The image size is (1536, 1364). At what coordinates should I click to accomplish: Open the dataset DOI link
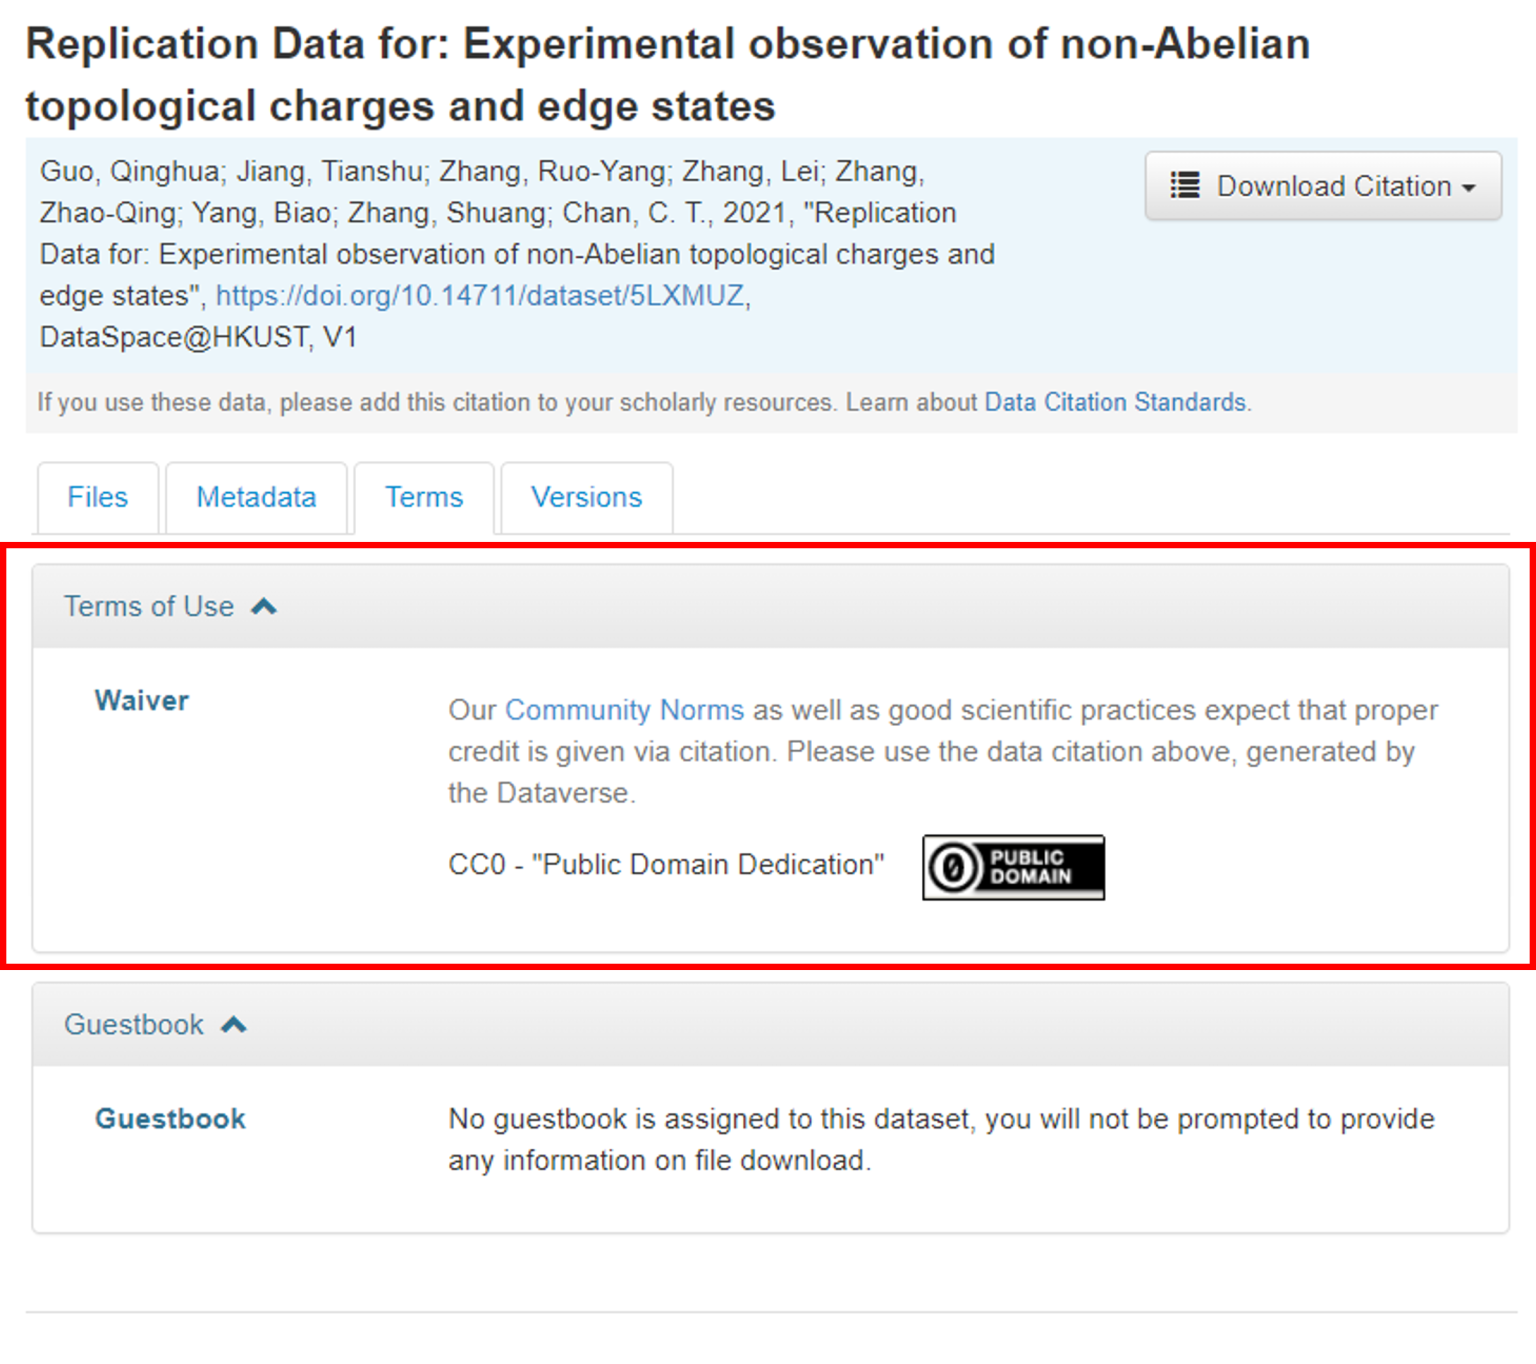pyautogui.click(x=480, y=295)
